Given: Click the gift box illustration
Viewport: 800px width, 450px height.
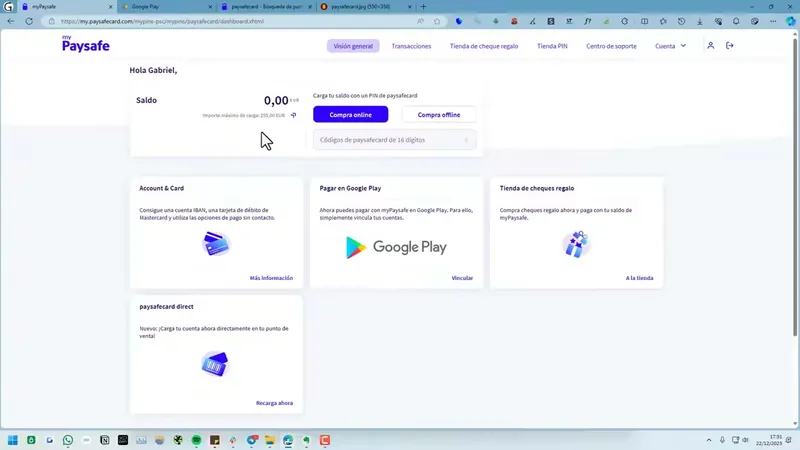Looking at the screenshot, I should point(576,244).
